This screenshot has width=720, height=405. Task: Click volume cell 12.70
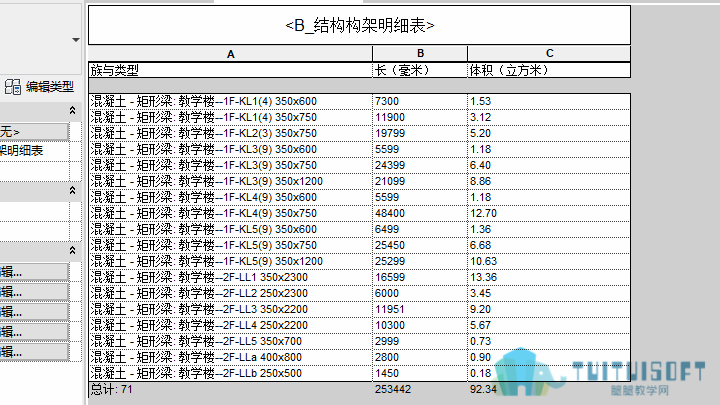tap(549, 214)
